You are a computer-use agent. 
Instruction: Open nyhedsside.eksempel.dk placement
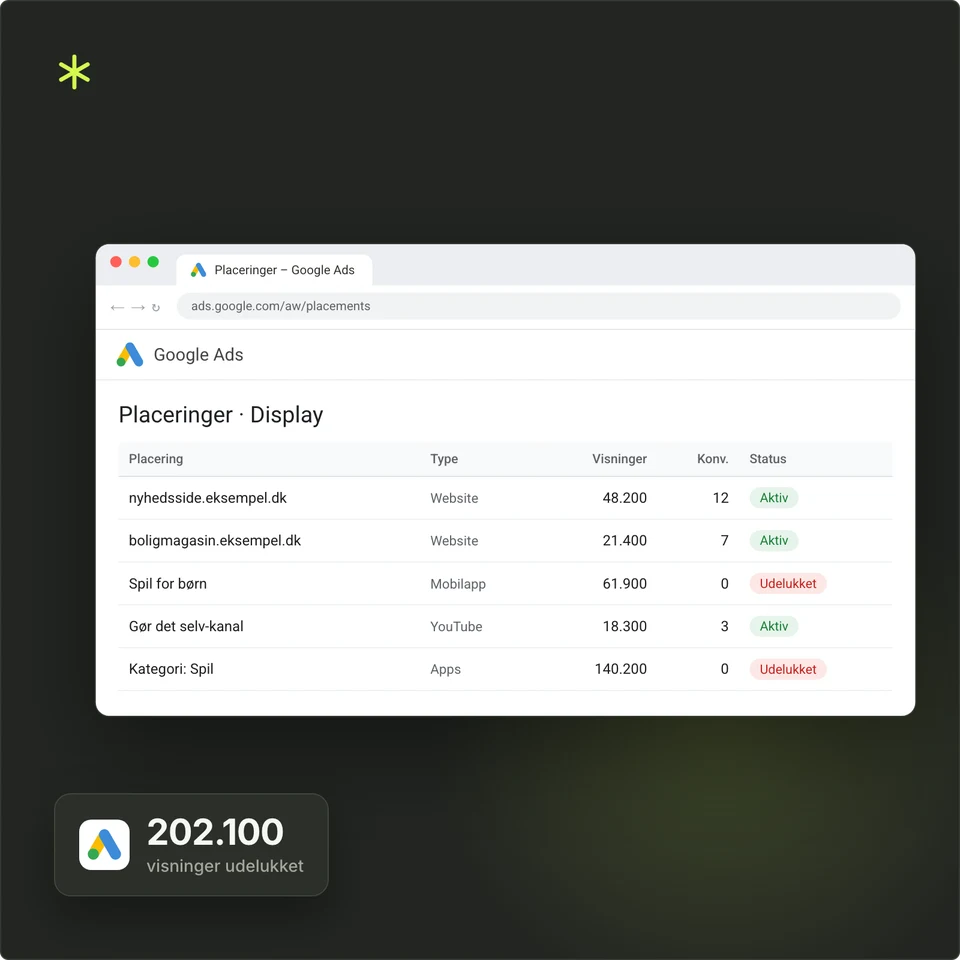pos(208,498)
